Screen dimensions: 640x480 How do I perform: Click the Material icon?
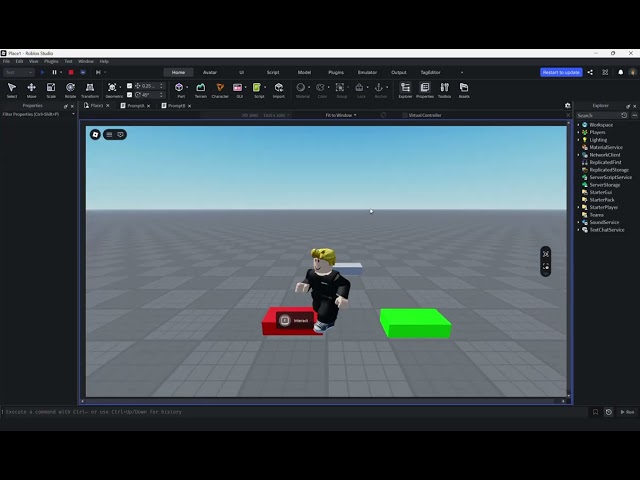tap(301, 87)
